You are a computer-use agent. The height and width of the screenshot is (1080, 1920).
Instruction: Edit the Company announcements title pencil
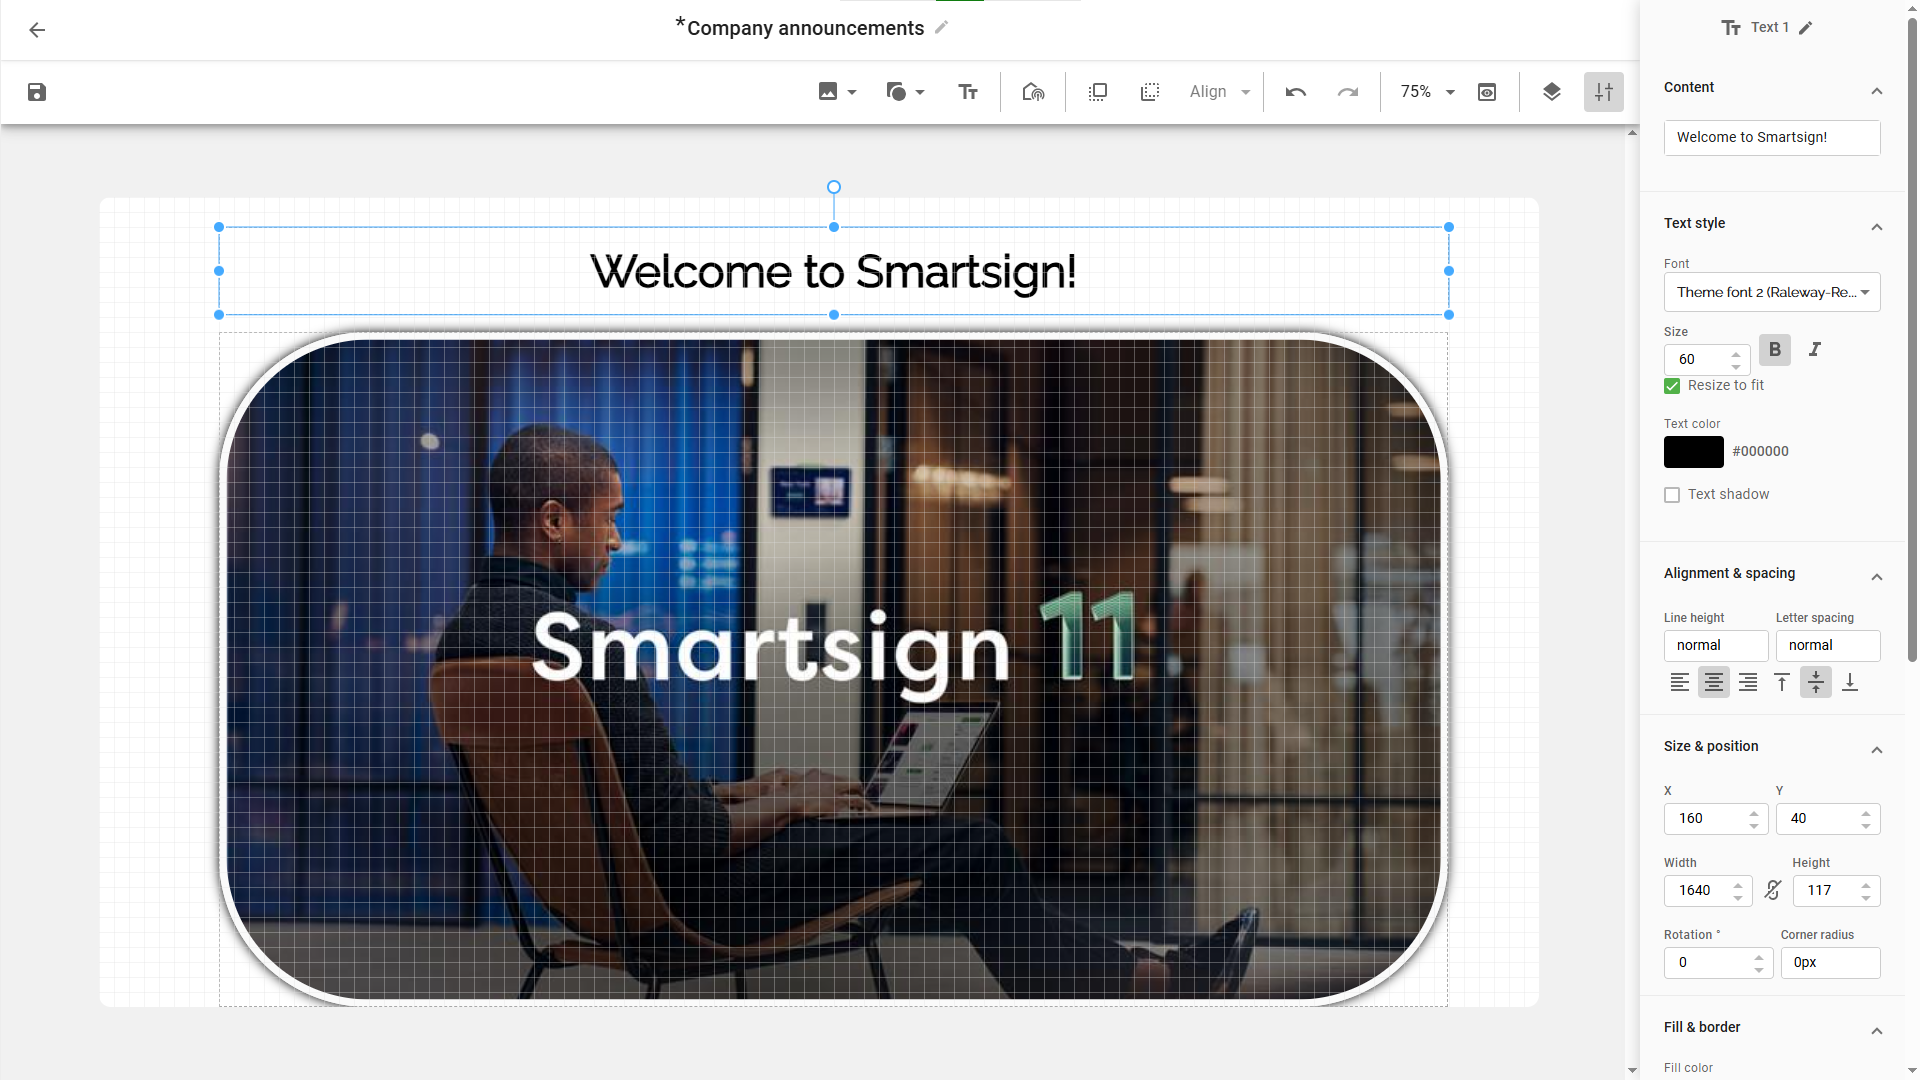[x=941, y=28]
